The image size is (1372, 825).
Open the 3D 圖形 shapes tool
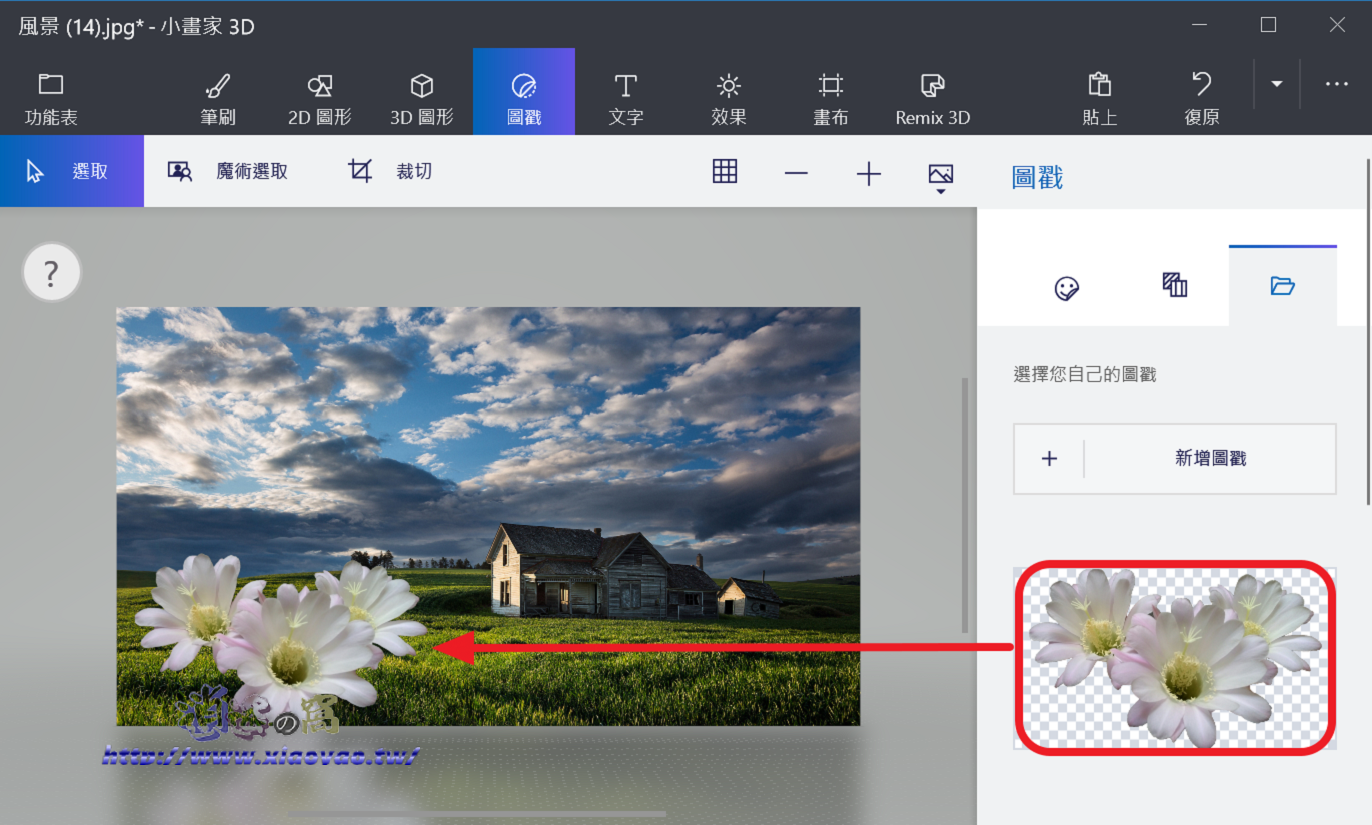tap(422, 98)
